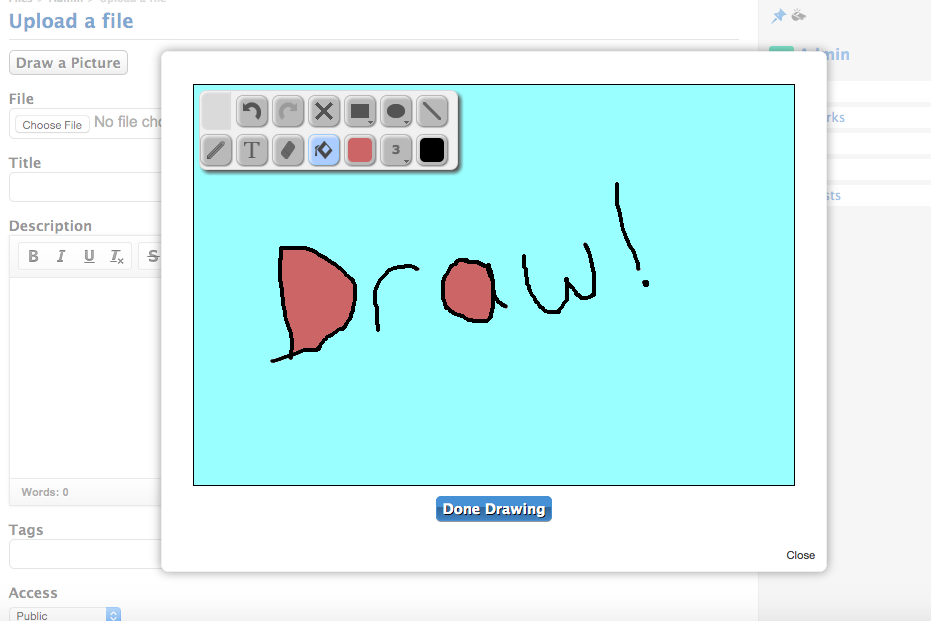The image size is (931, 621).
Task: Focus the Title input field
Action: pos(85,187)
